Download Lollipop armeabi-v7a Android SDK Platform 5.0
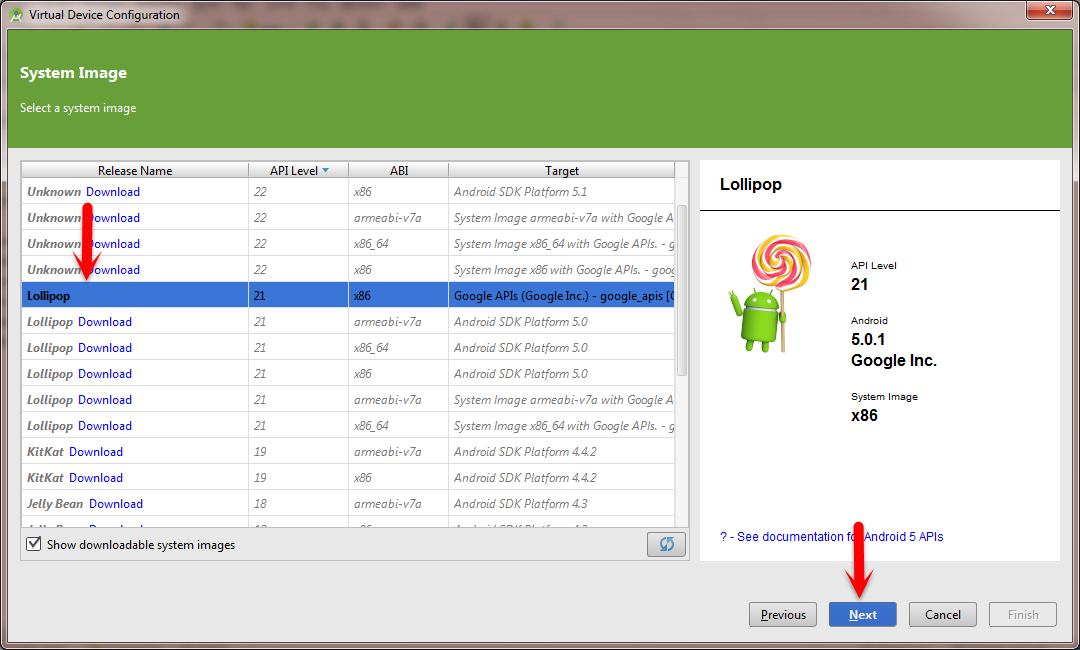This screenshot has width=1080, height=650. [105, 322]
